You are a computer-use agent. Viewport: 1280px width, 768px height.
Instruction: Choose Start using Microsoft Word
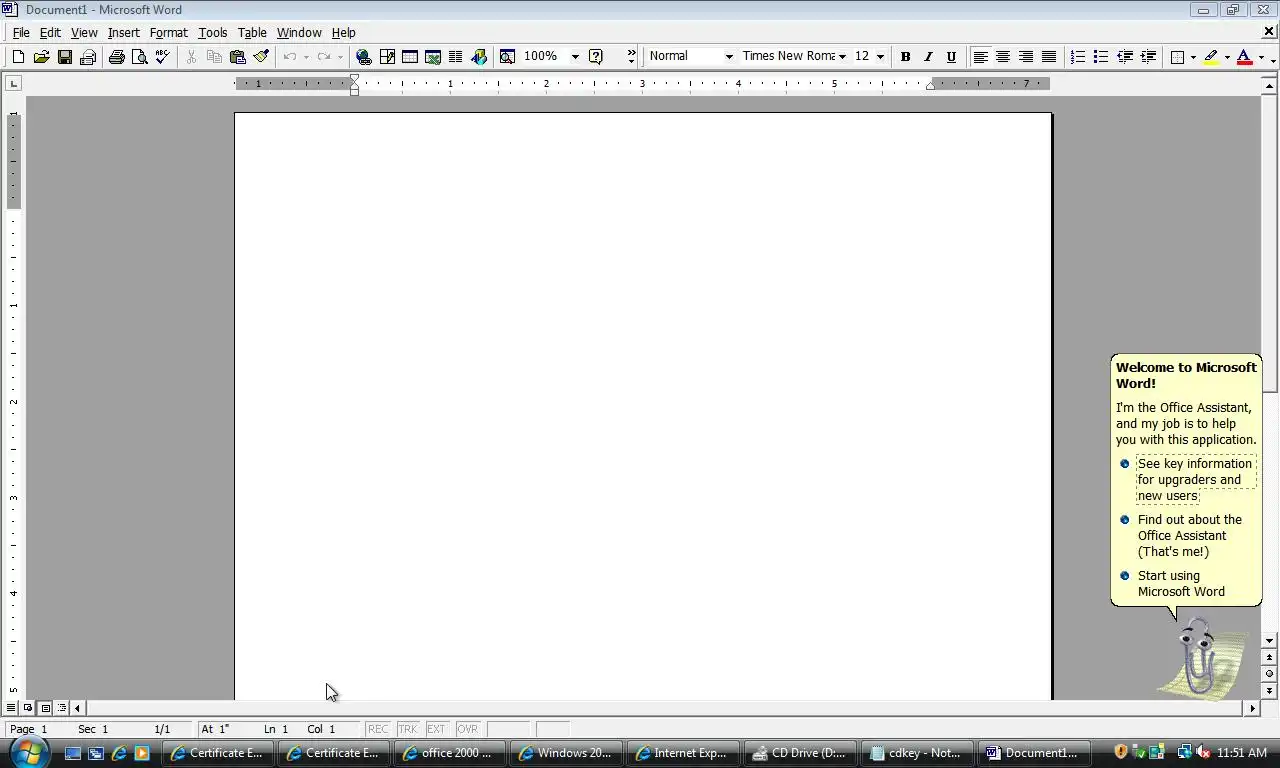pos(1181,583)
